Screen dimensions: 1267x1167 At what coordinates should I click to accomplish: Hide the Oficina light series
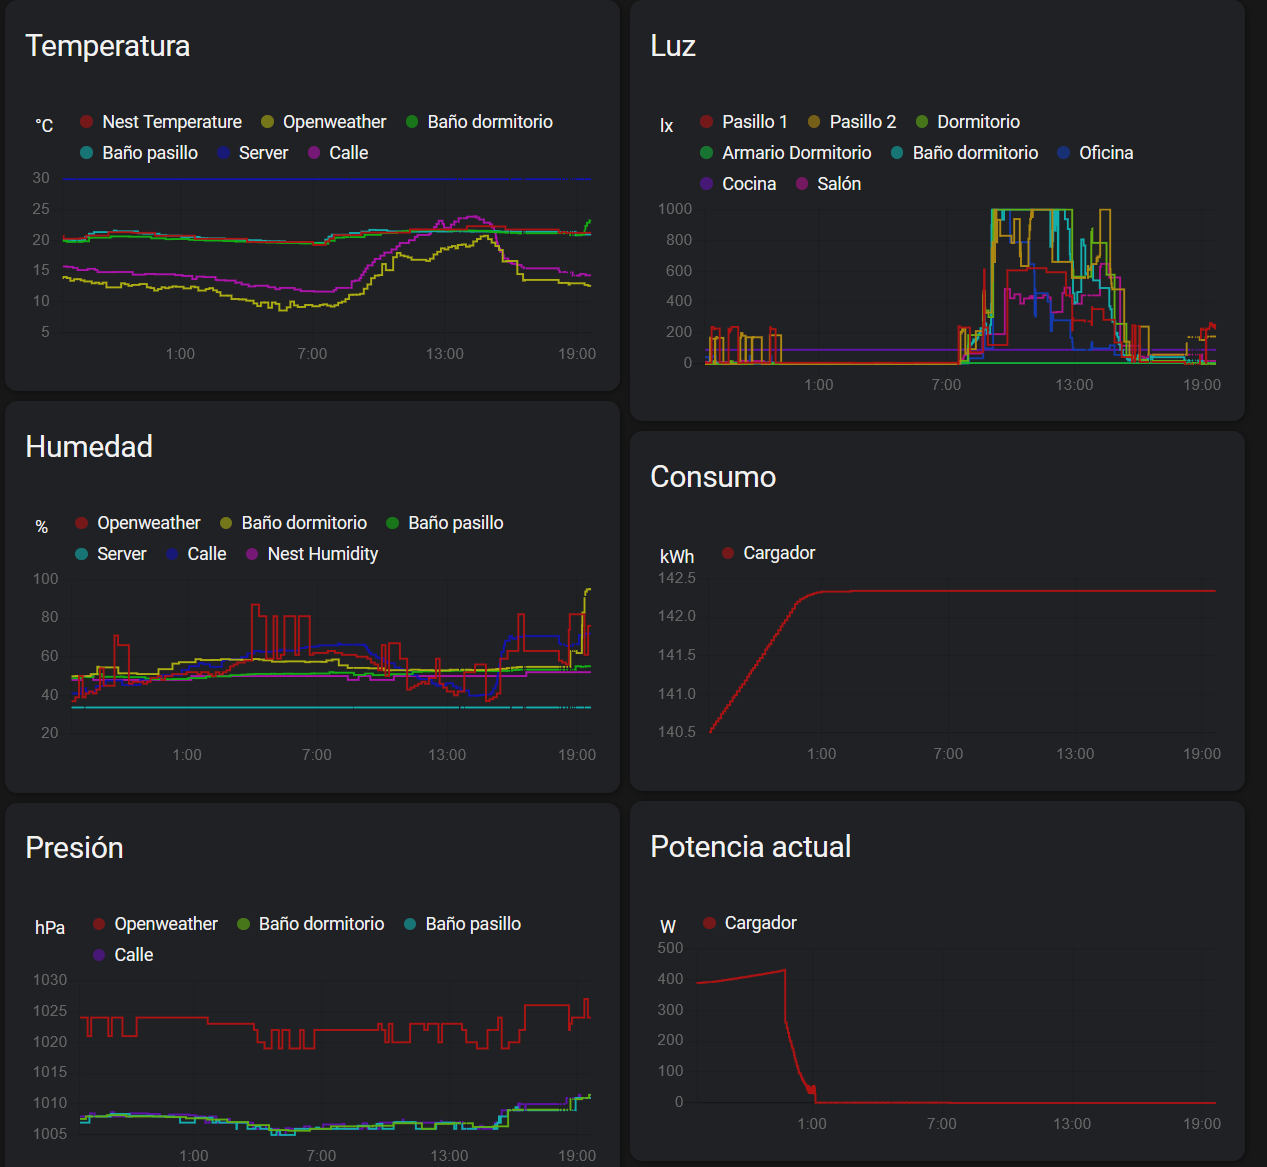coord(1095,153)
